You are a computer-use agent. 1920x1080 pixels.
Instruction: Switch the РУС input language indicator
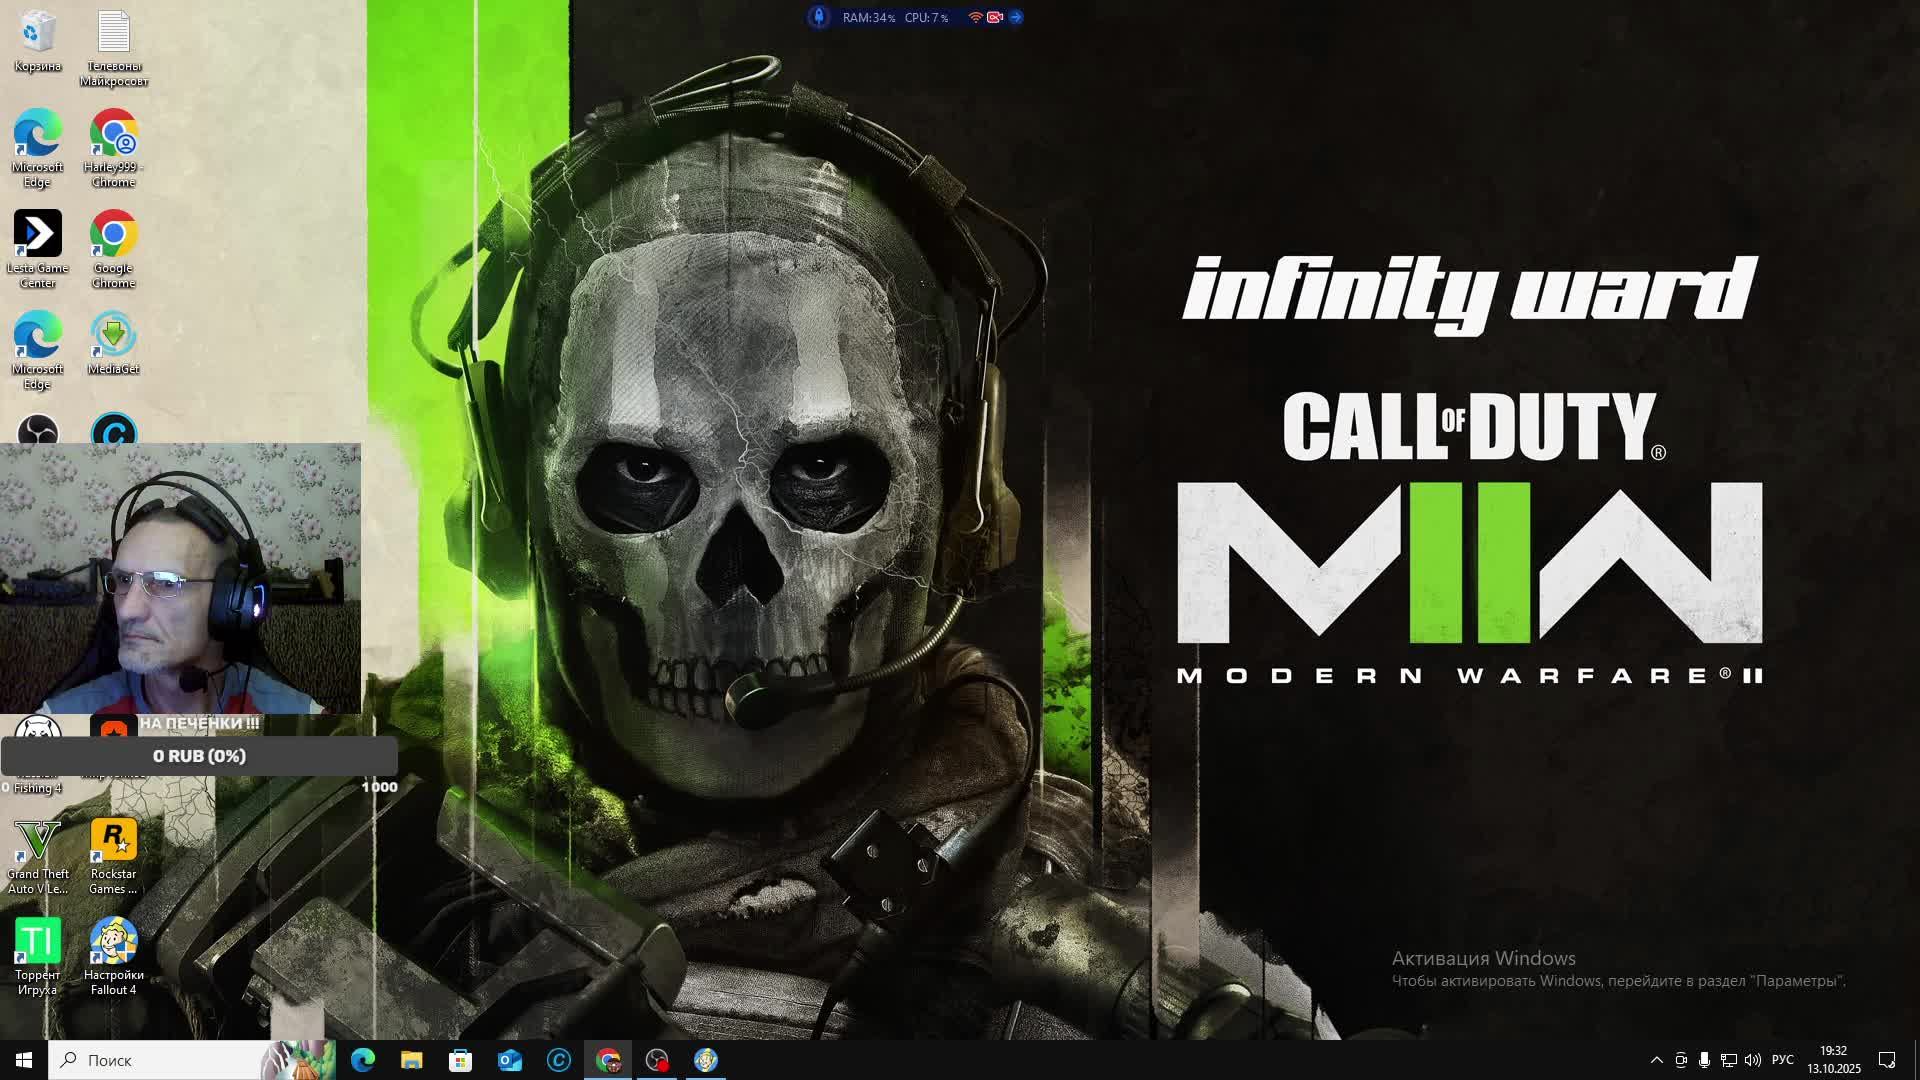coord(1782,1060)
